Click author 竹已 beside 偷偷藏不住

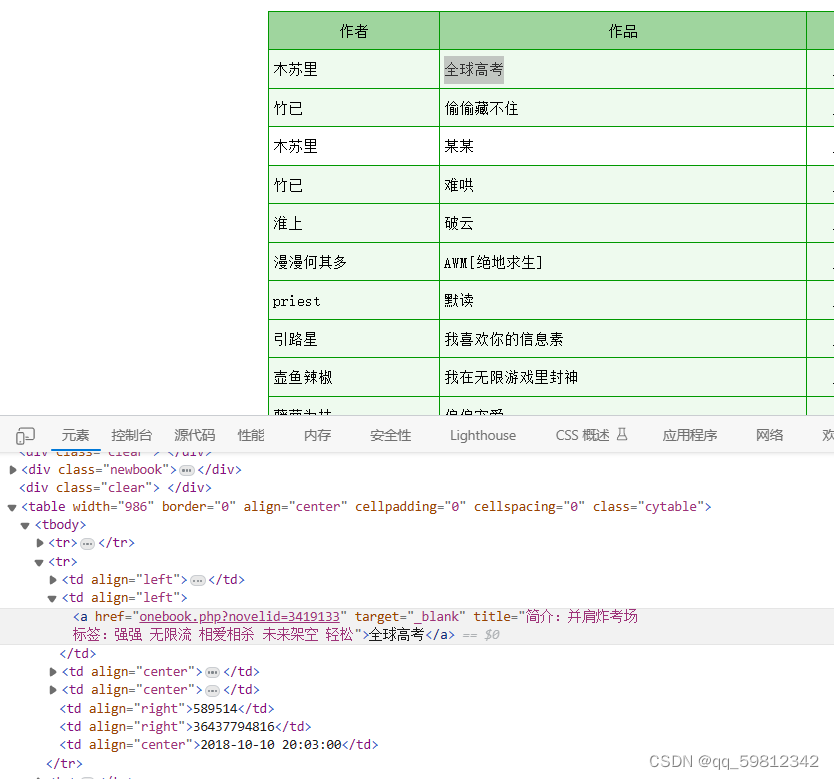pos(288,108)
